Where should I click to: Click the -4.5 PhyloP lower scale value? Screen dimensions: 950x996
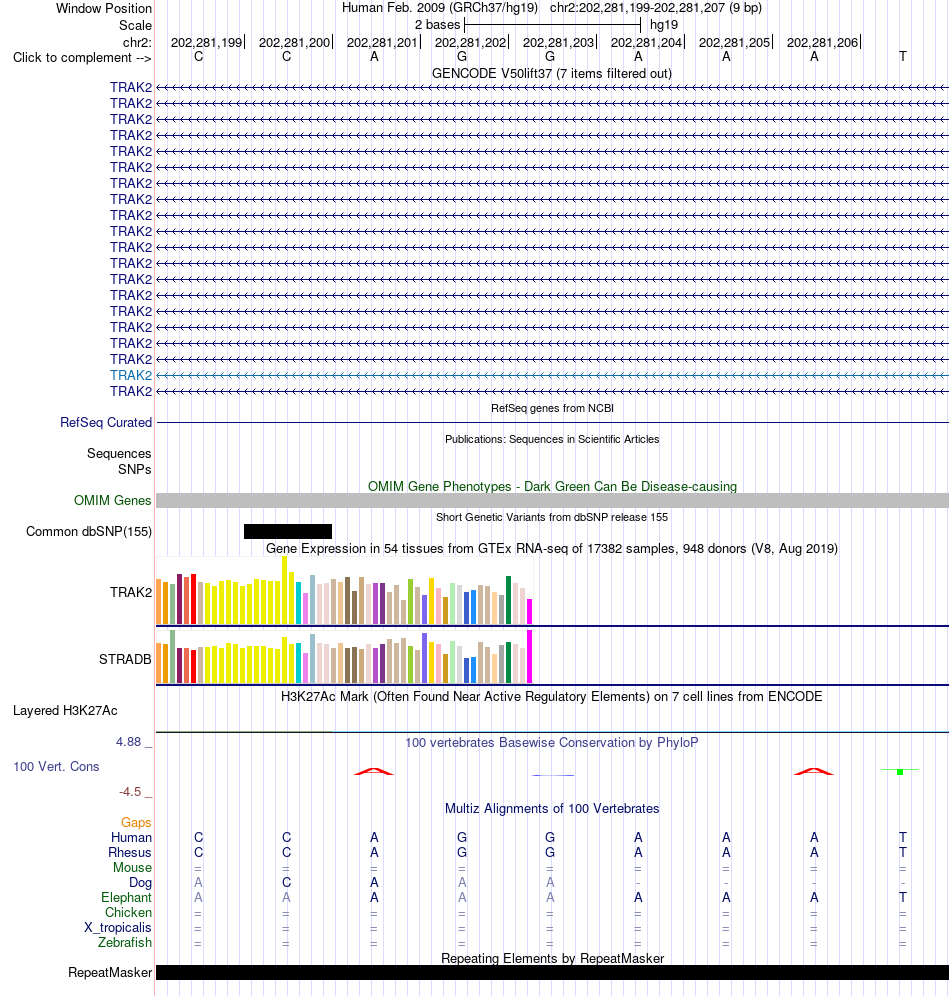click(x=130, y=792)
